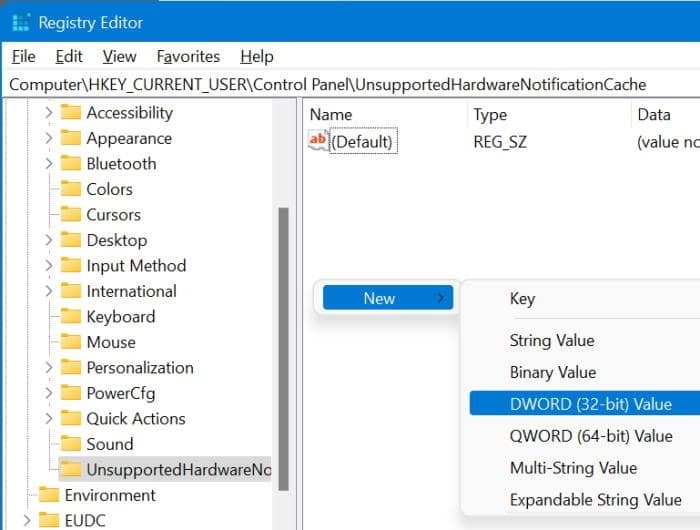Image resolution: width=700 pixels, height=530 pixels.
Task: Select the Accessibility key label
Action: point(129,113)
